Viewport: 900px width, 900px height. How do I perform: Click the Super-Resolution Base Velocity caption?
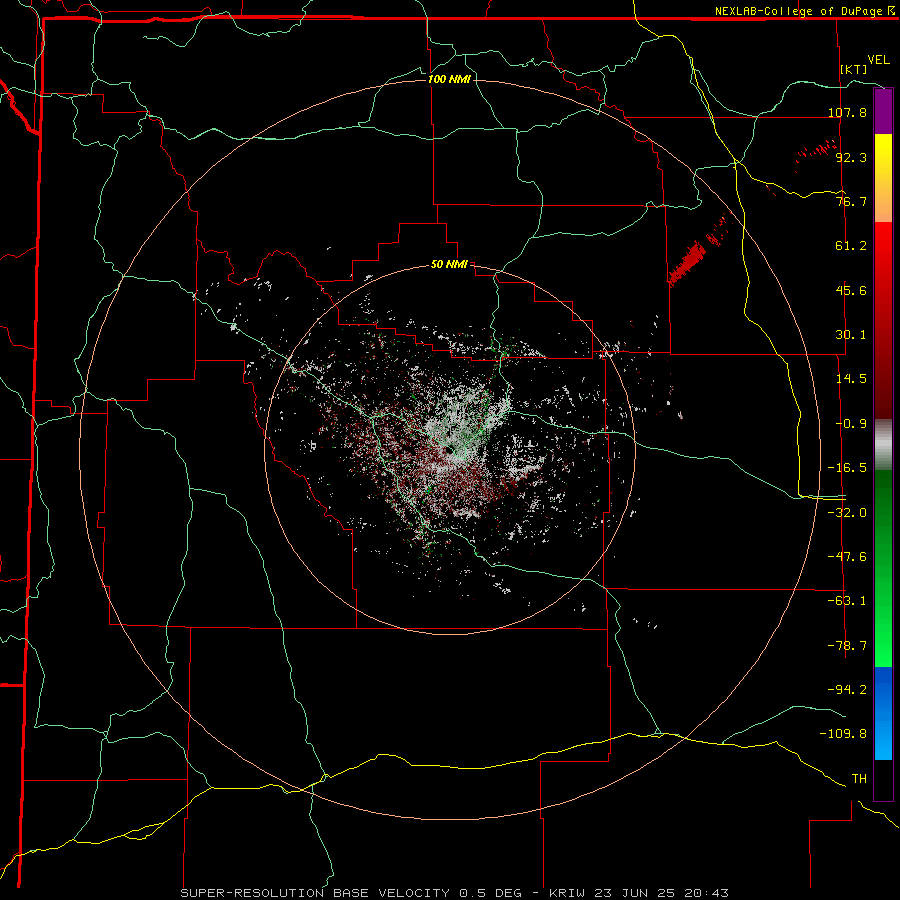tap(455, 893)
